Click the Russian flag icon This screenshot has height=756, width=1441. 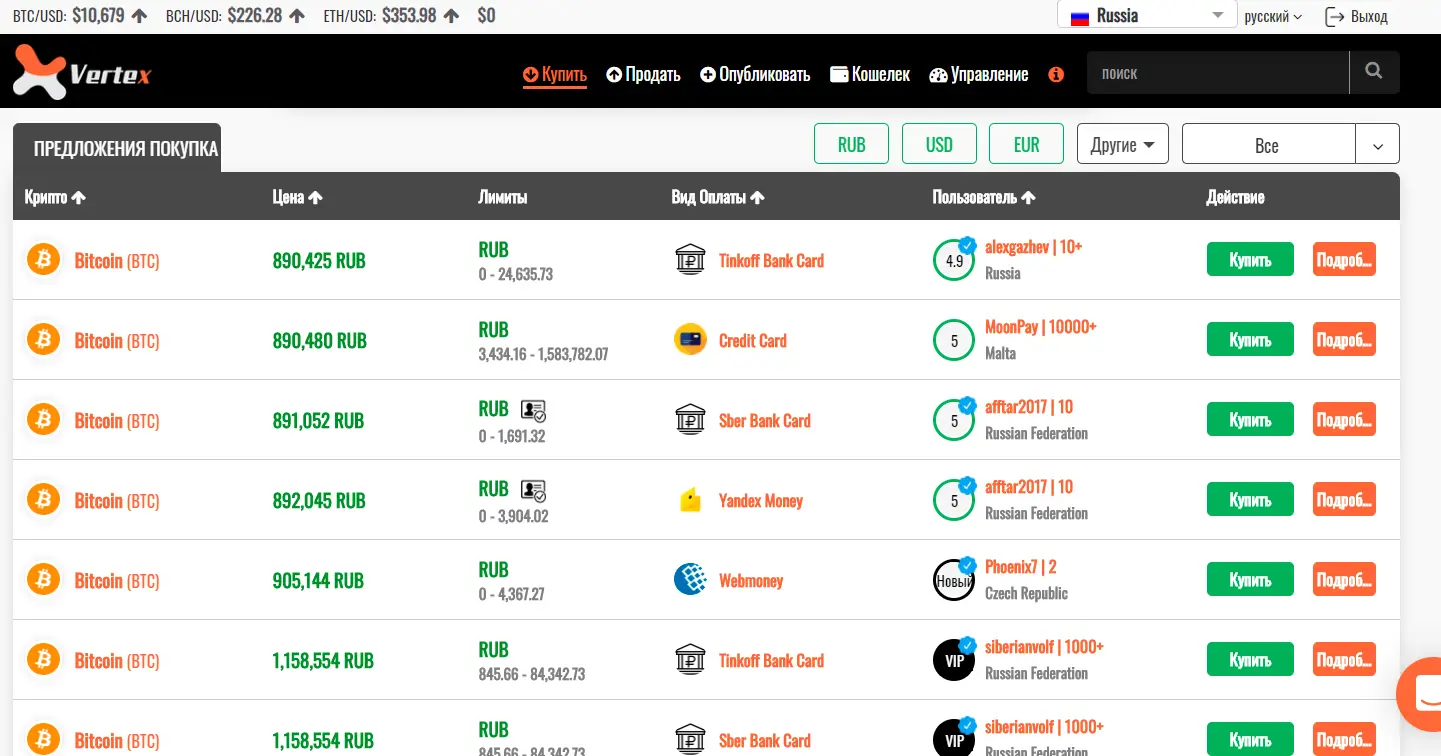tap(1080, 17)
